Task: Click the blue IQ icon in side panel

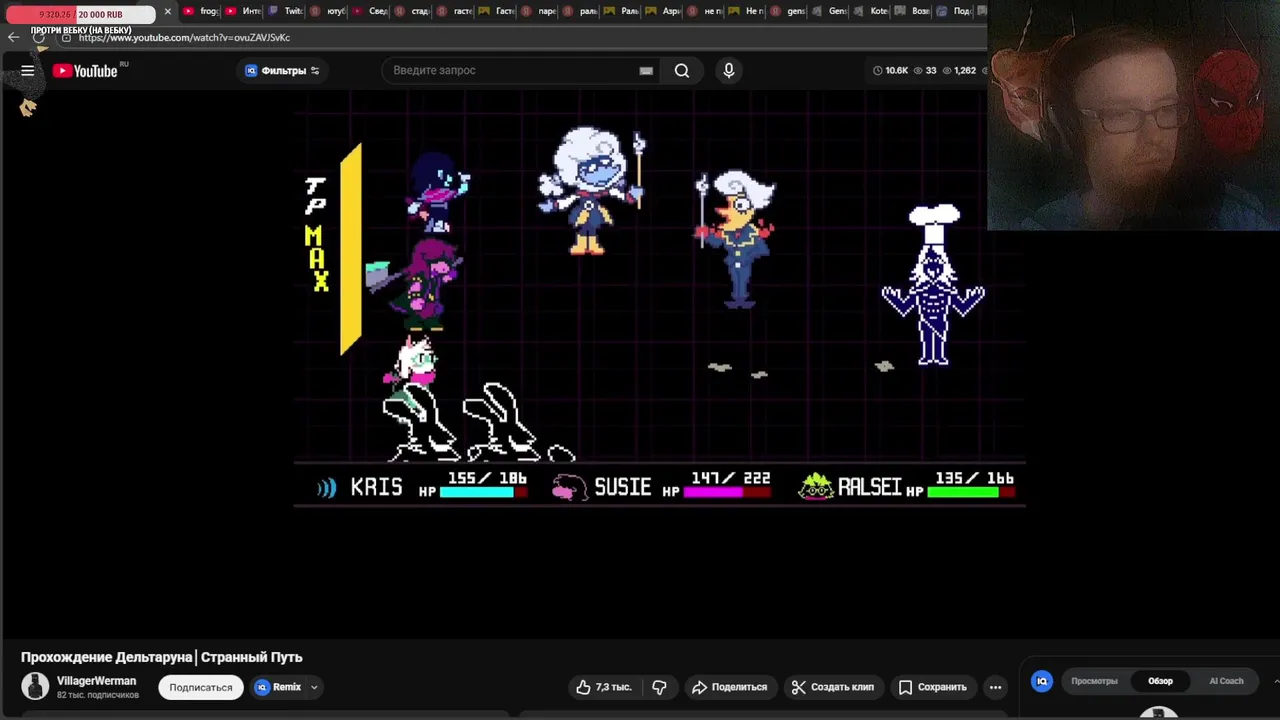Action: tap(1042, 681)
